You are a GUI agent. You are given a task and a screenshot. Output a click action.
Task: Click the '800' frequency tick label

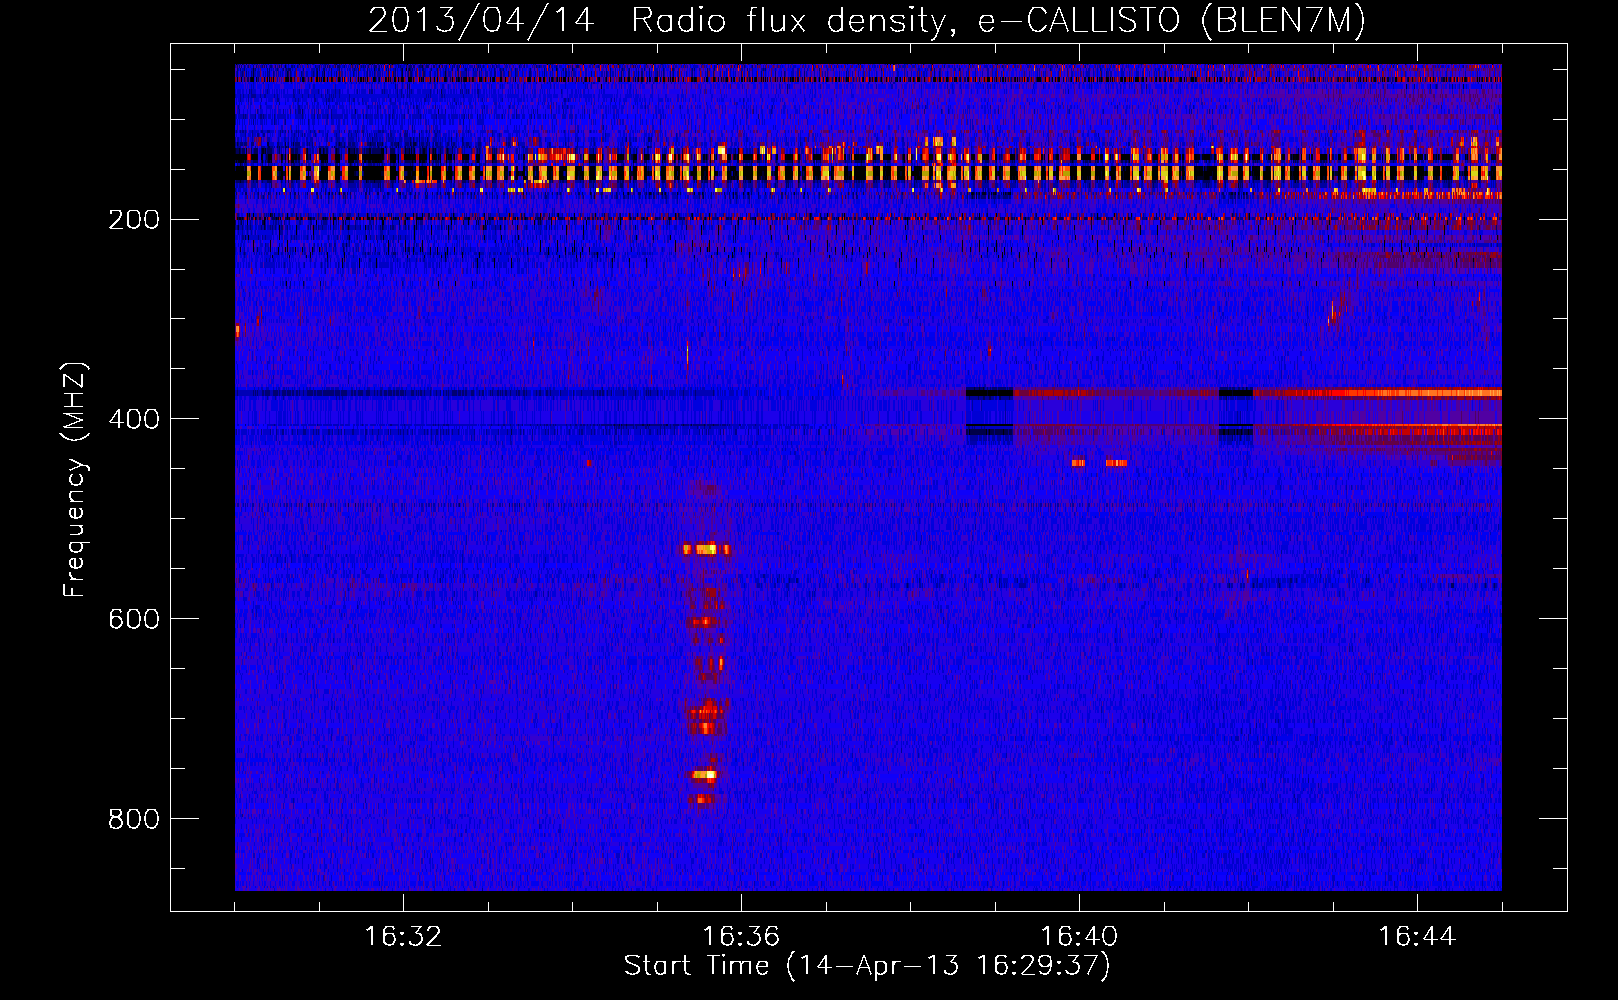click(x=134, y=819)
